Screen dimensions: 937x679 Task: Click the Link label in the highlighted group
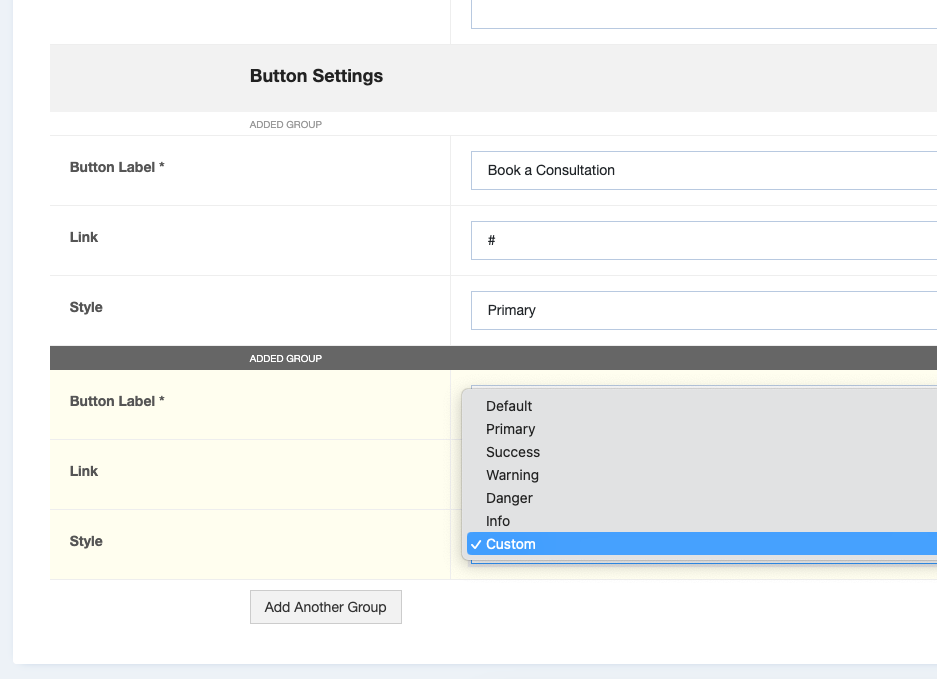click(x=84, y=471)
